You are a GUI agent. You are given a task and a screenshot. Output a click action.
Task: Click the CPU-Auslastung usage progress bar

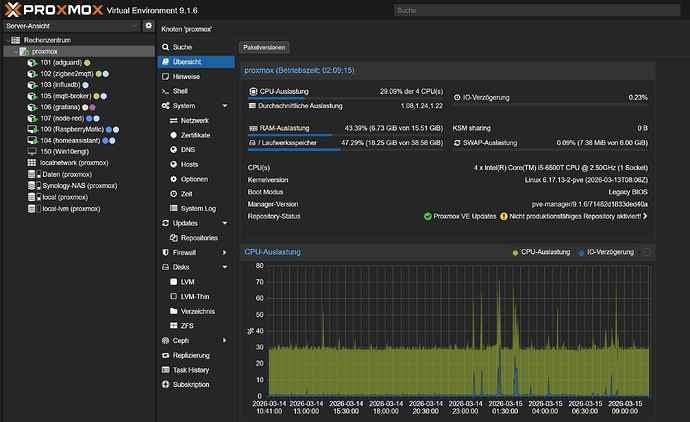pos(345,98)
